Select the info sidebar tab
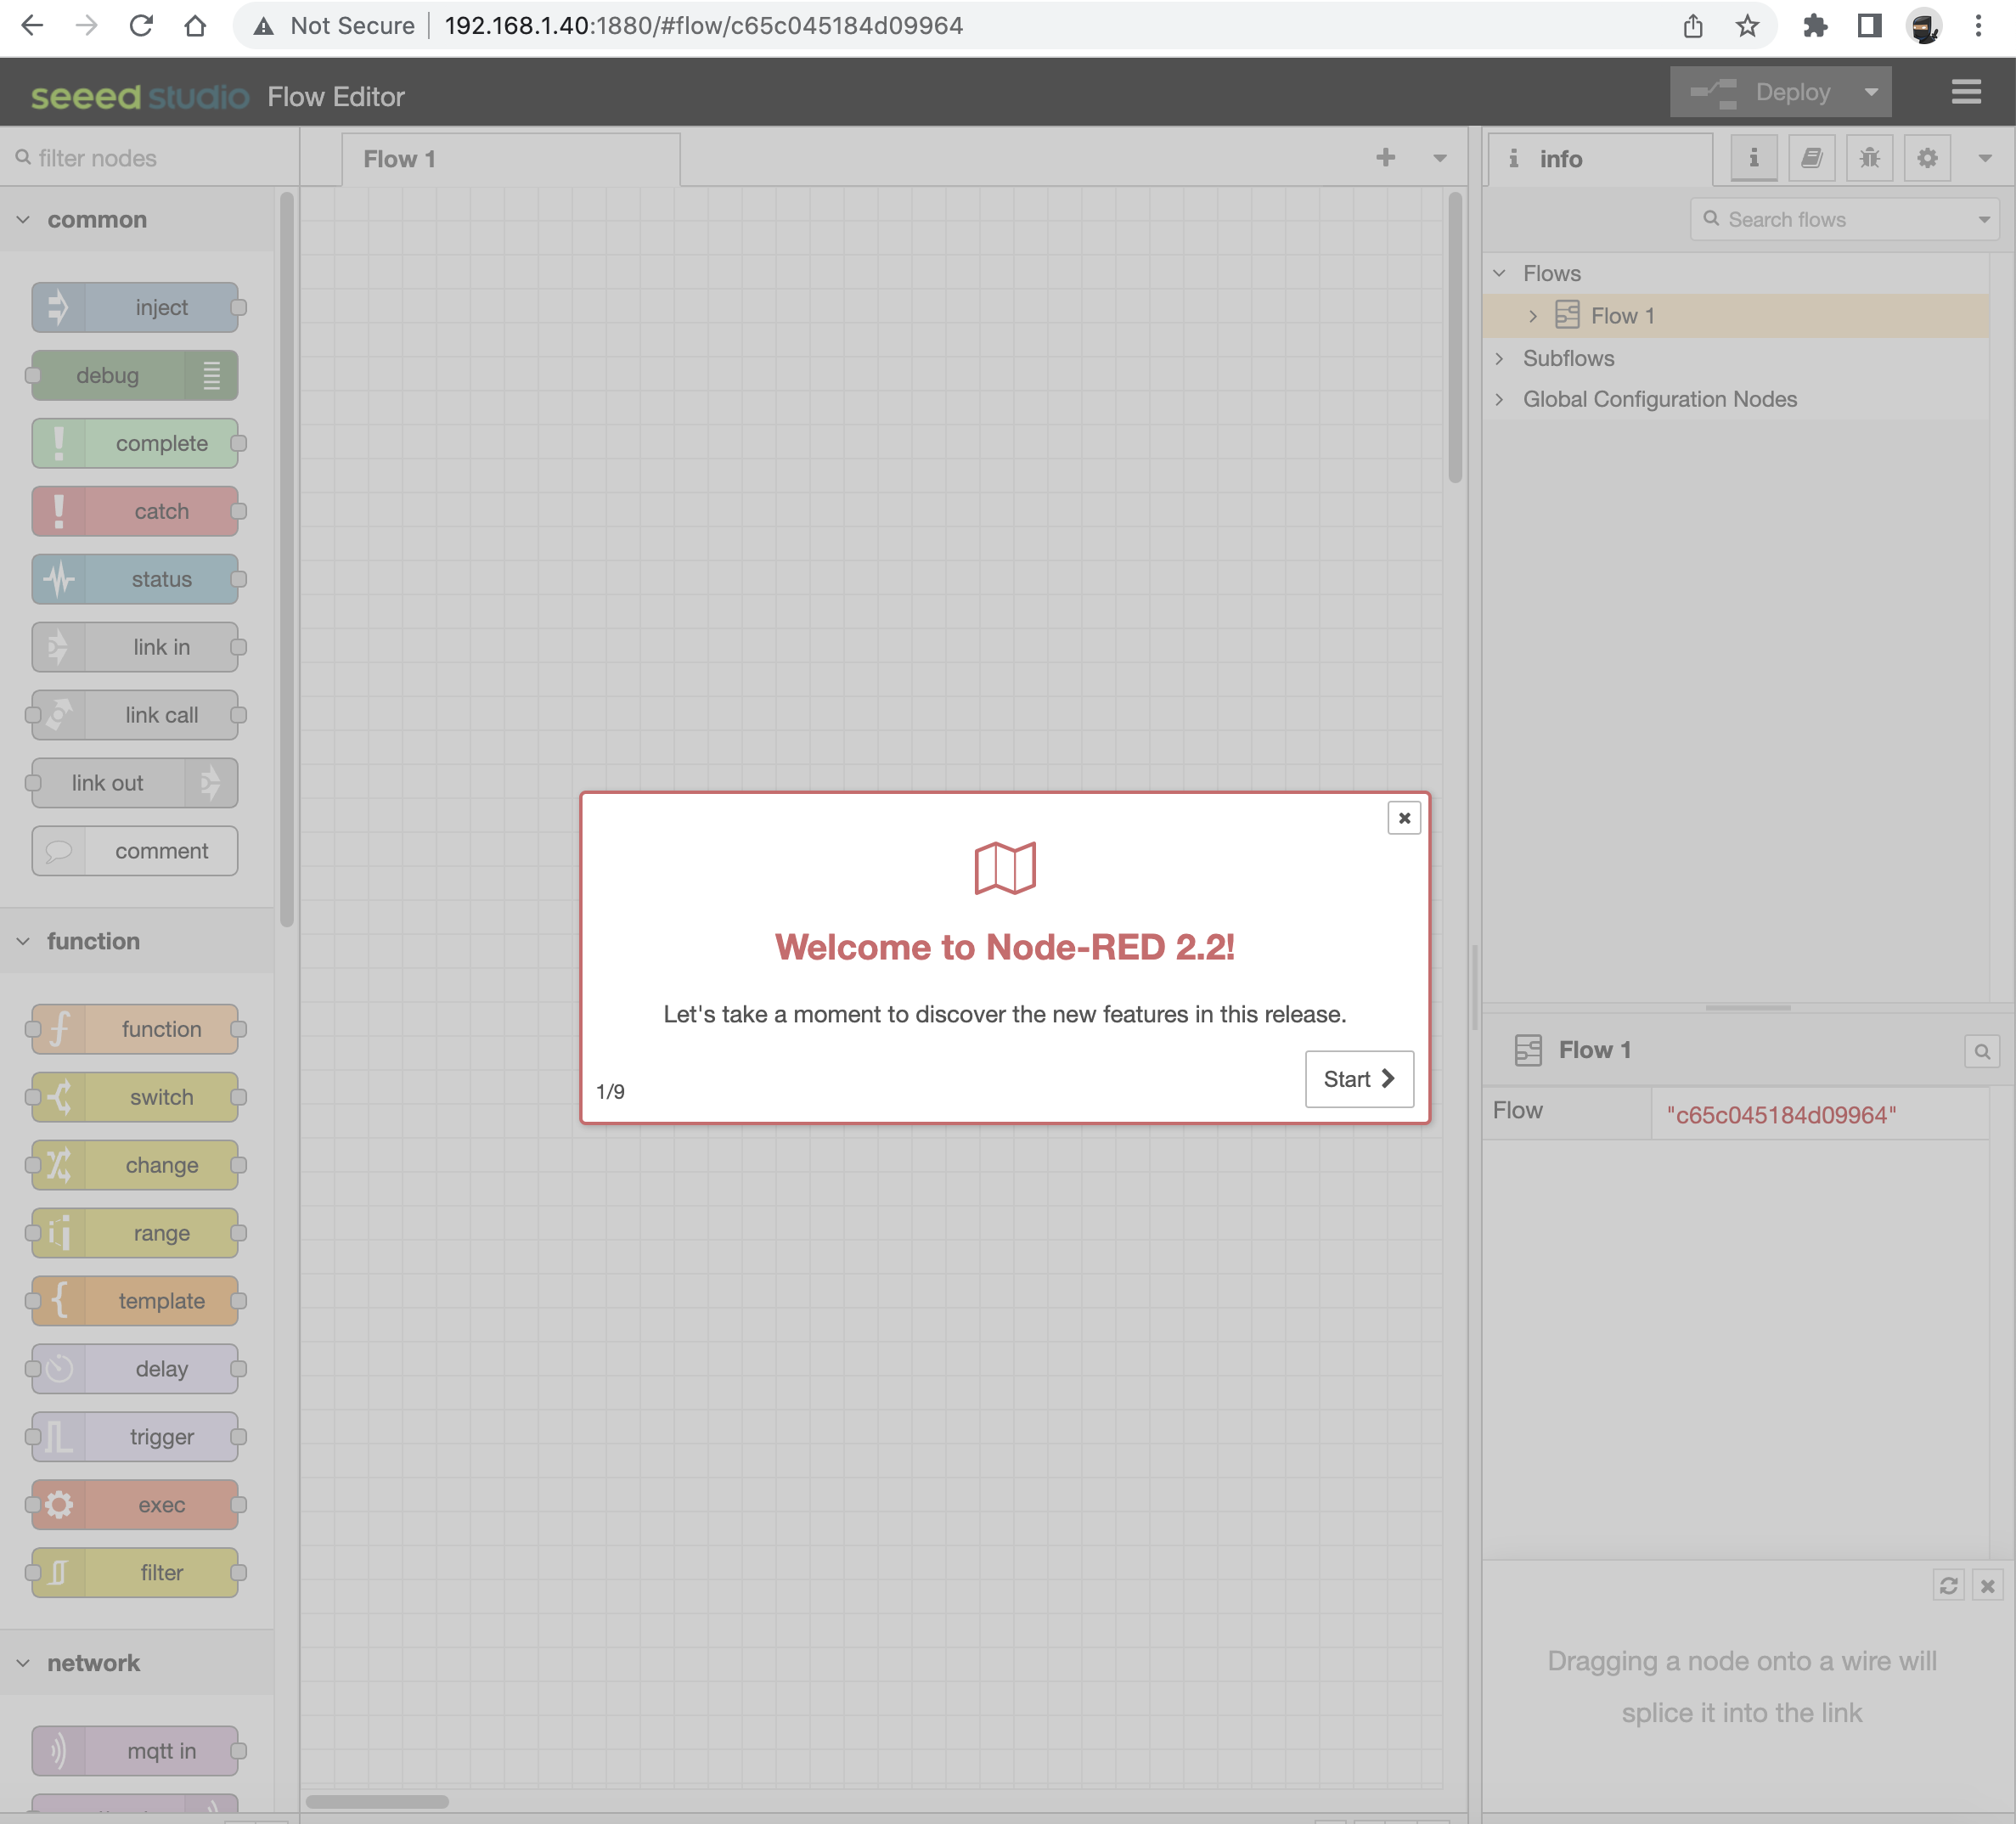The width and height of the screenshot is (2016, 1824). pos(1600,159)
